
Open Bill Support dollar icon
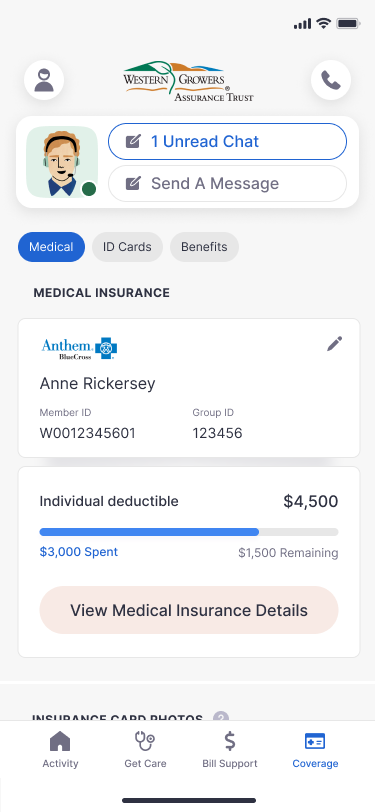click(230, 742)
